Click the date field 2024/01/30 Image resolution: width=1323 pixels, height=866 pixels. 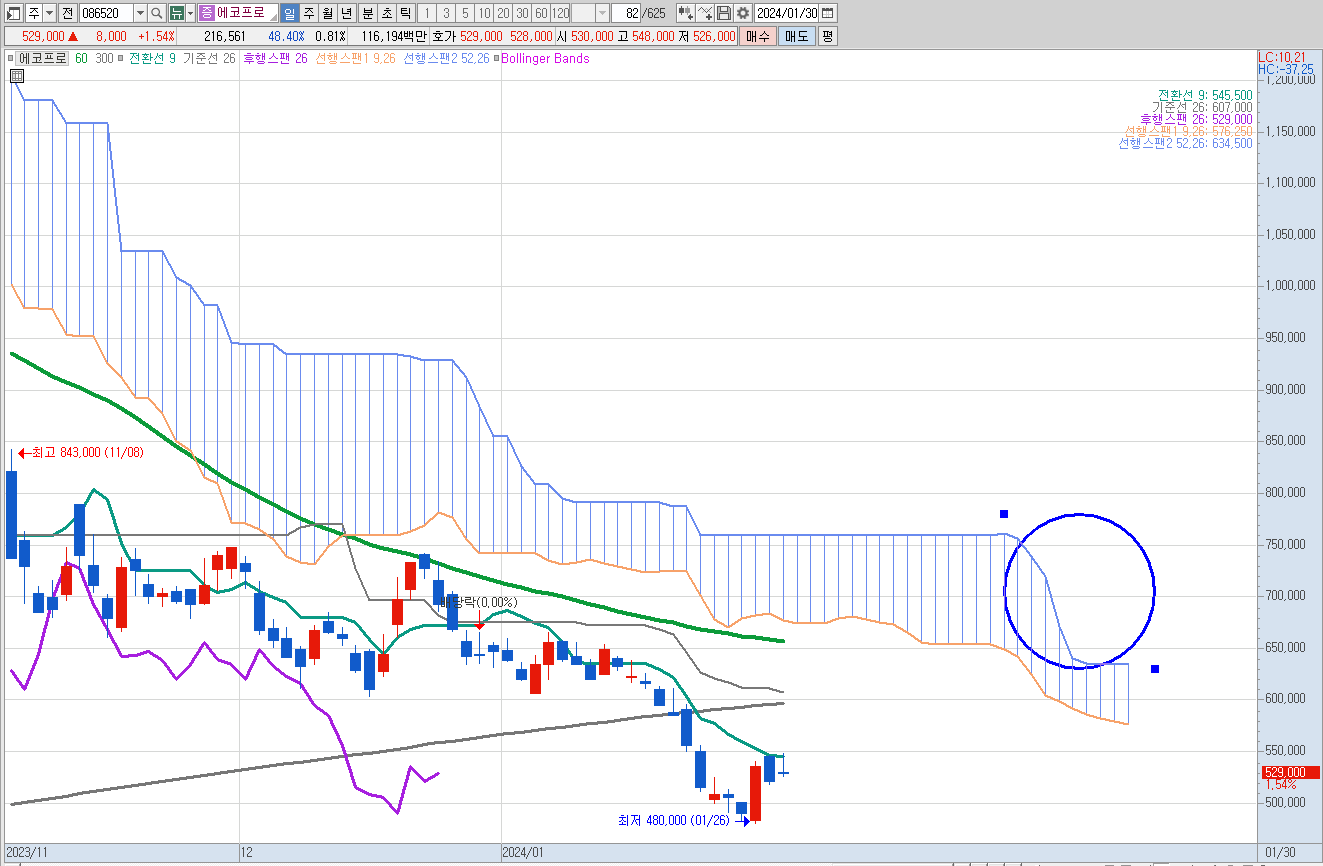(786, 13)
